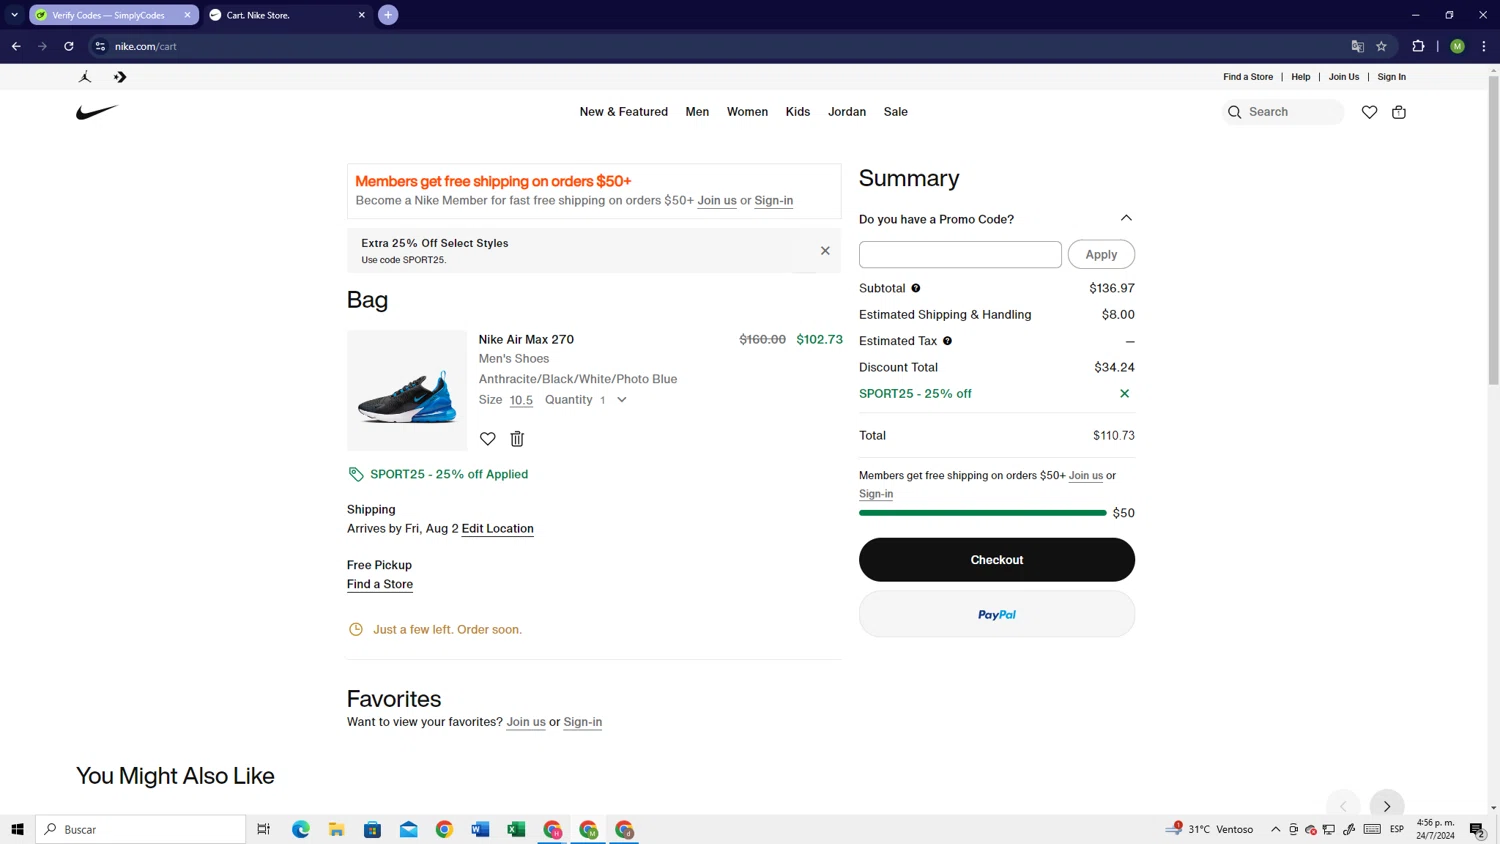Remove the SPORT25 promo code
Image resolution: width=1500 pixels, height=844 pixels.
click(x=1124, y=394)
